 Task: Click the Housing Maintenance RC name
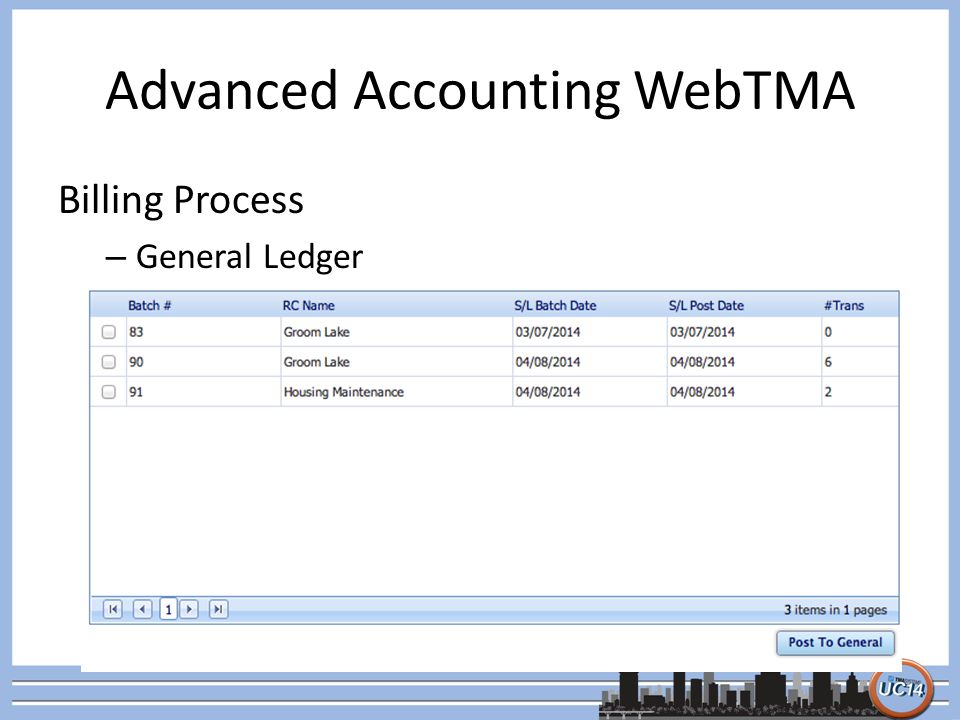(343, 392)
